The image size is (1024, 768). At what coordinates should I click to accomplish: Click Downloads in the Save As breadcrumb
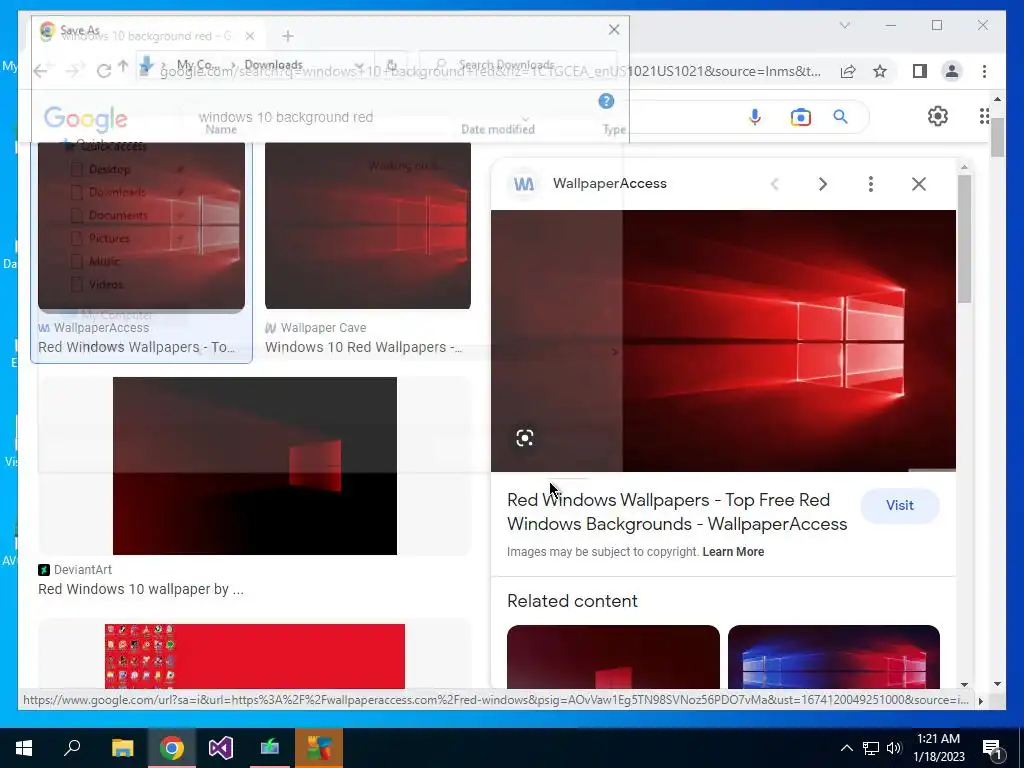273,65
